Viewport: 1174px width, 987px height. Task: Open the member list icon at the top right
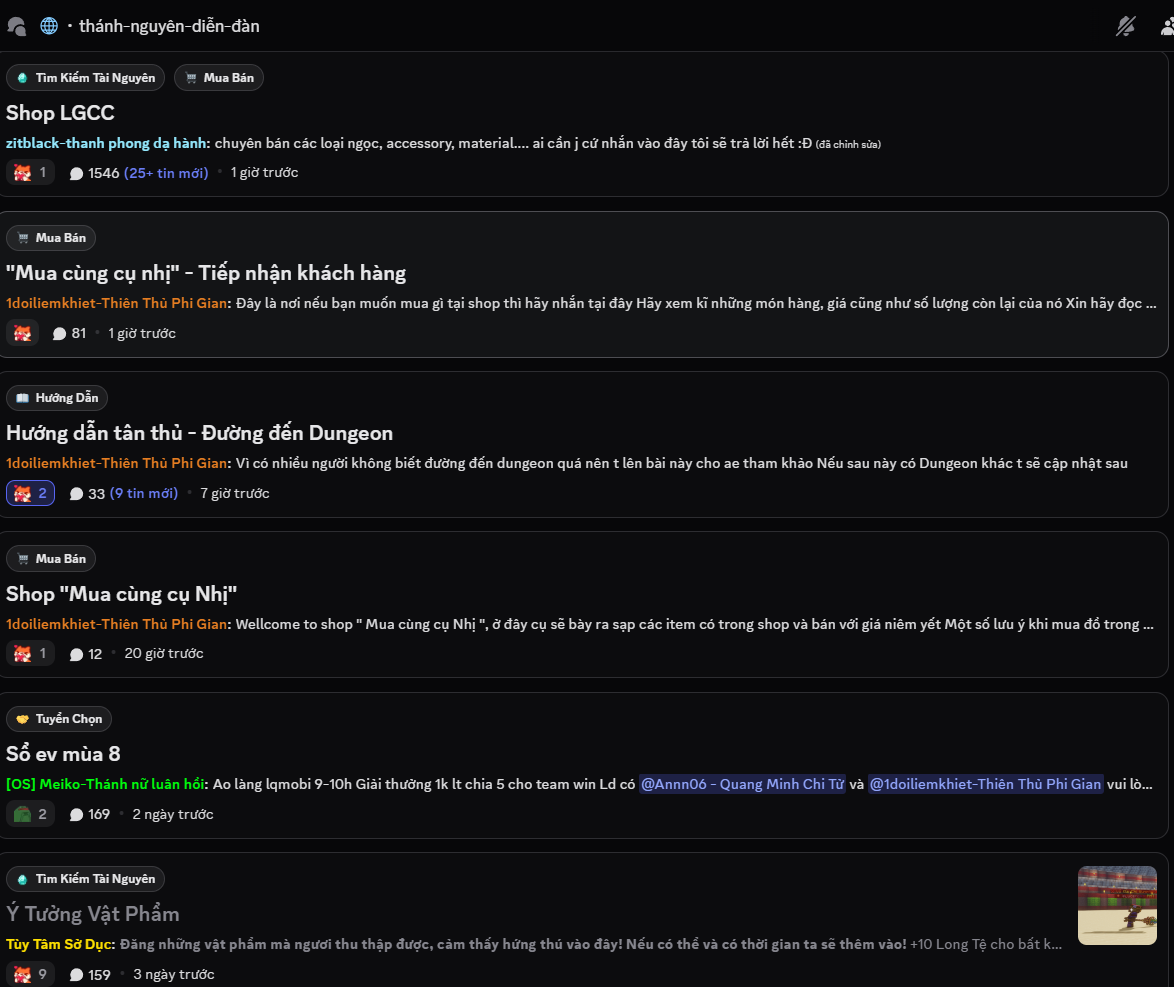(1167, 26)
